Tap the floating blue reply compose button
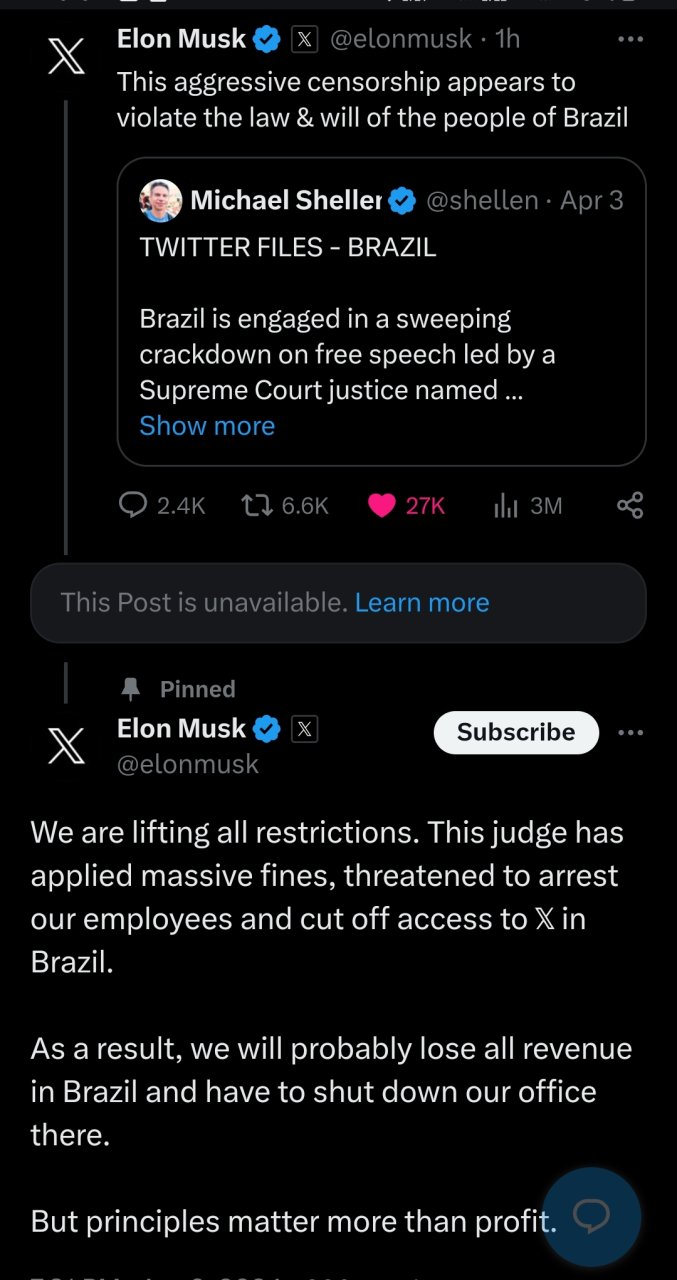Screen dimensions: 677x1280 [591, 1216]
